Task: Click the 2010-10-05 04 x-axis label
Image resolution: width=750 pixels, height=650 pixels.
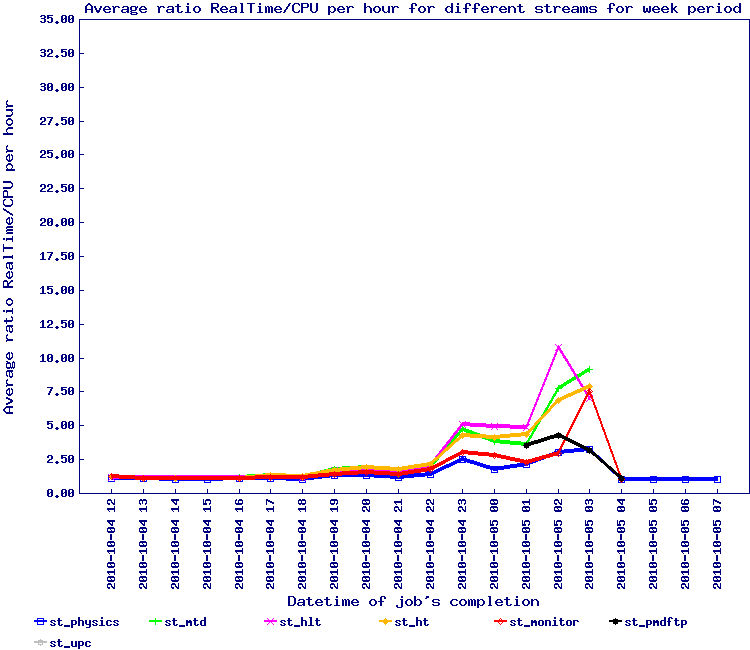Action: tap(621, 544)
